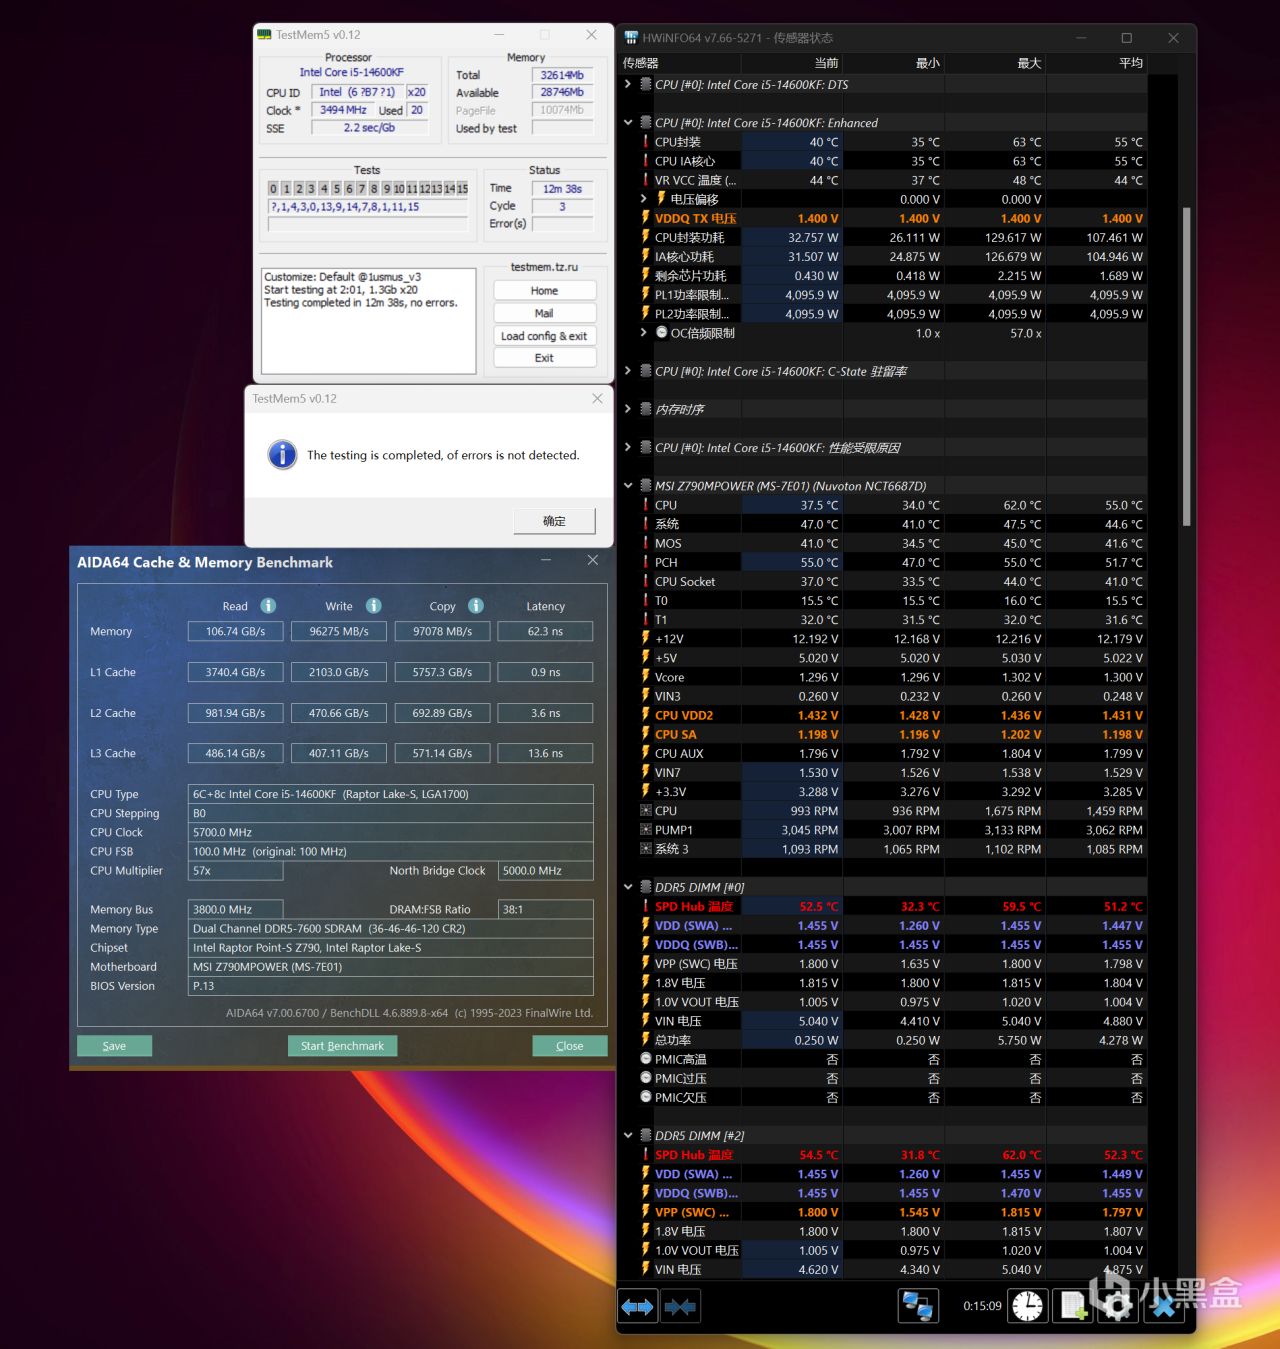Click the Exit button in TestMem5
This screenshot has height=1349, width=1280.
pyautogui.click(x=544, y=358)
